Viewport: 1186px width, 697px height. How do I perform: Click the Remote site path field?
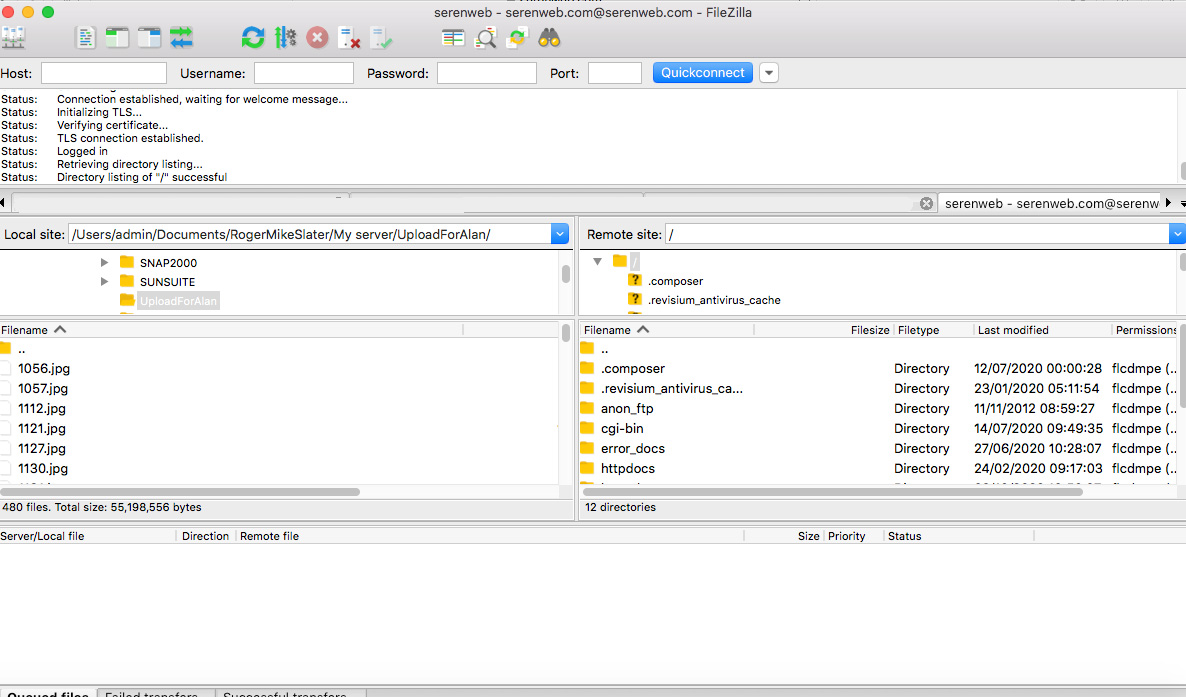917,235
